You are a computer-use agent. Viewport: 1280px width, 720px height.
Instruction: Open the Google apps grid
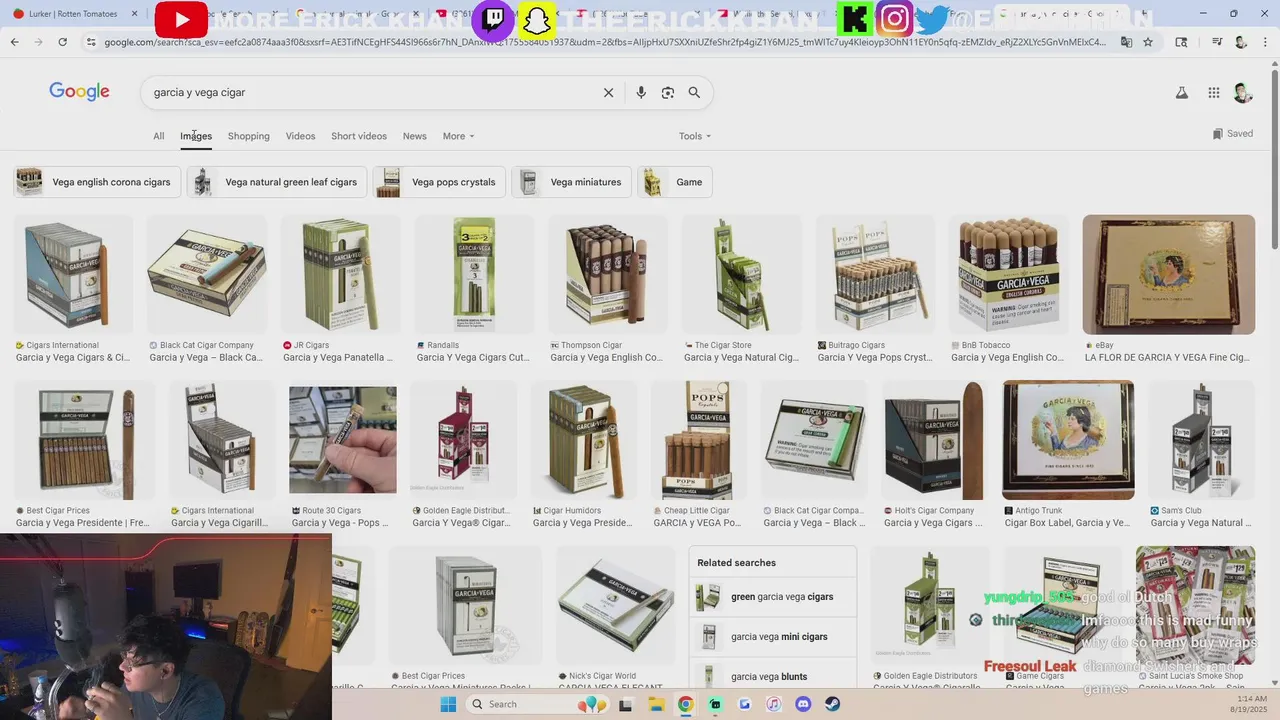1213,92
